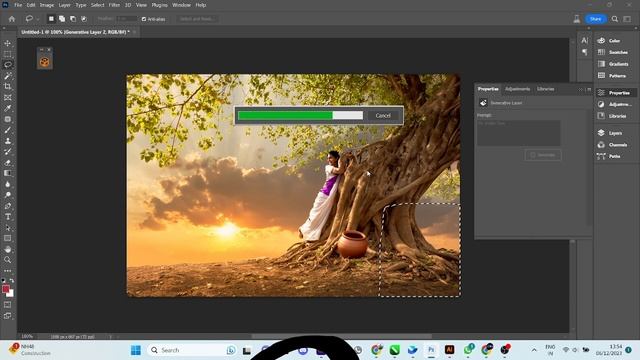This screenshot has width=640, height=360.
Task: Open Lasso tool preset picker dropdown
Action: (38, 19)
